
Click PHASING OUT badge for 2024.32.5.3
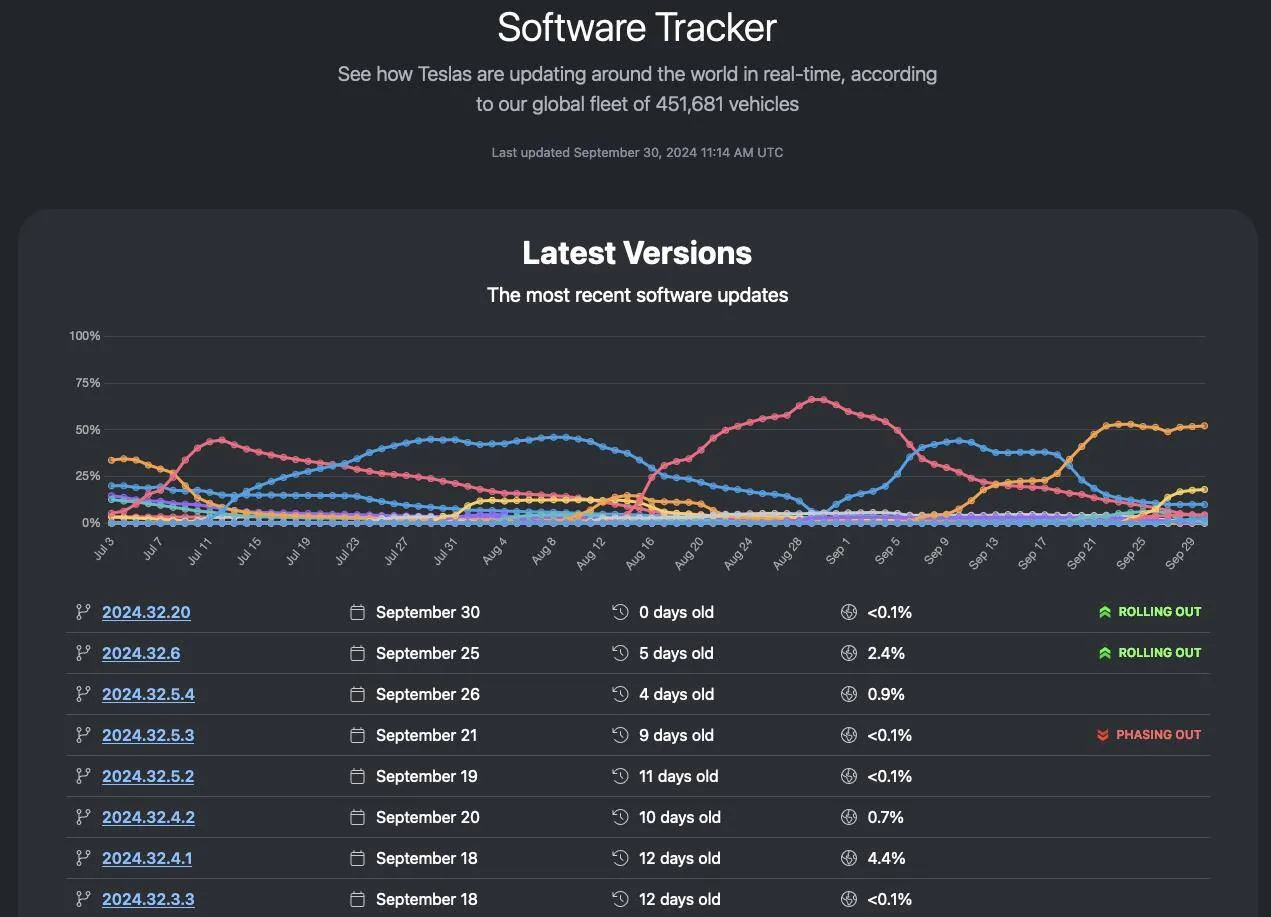point(1149,735)
